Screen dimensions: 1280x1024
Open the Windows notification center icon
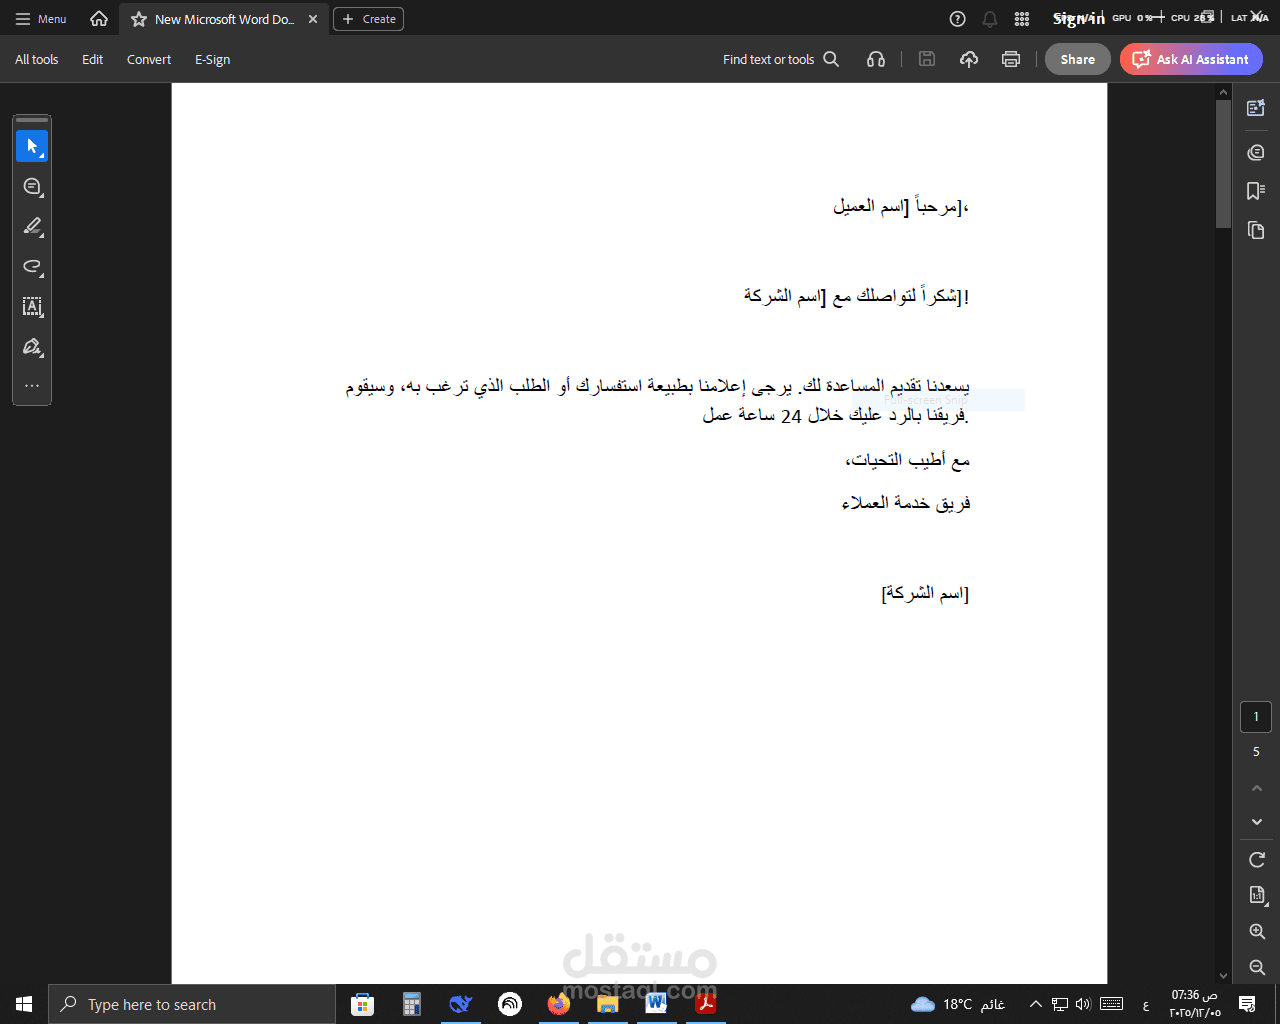click(x=1247, y=1004)
